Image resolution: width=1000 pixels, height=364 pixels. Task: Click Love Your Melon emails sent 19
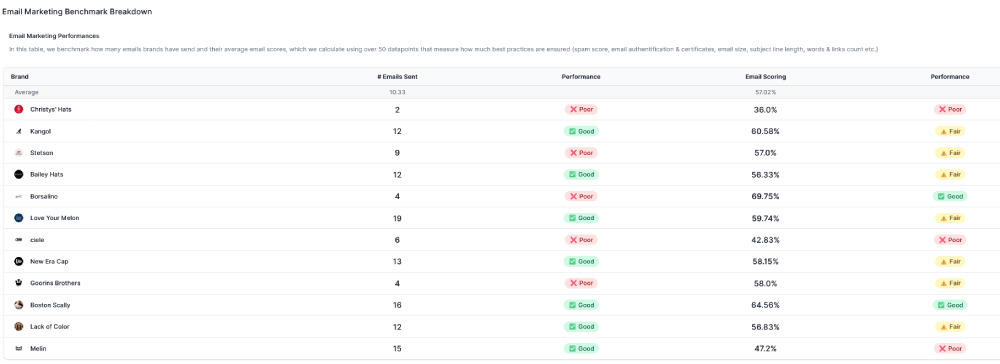point(397,218)
